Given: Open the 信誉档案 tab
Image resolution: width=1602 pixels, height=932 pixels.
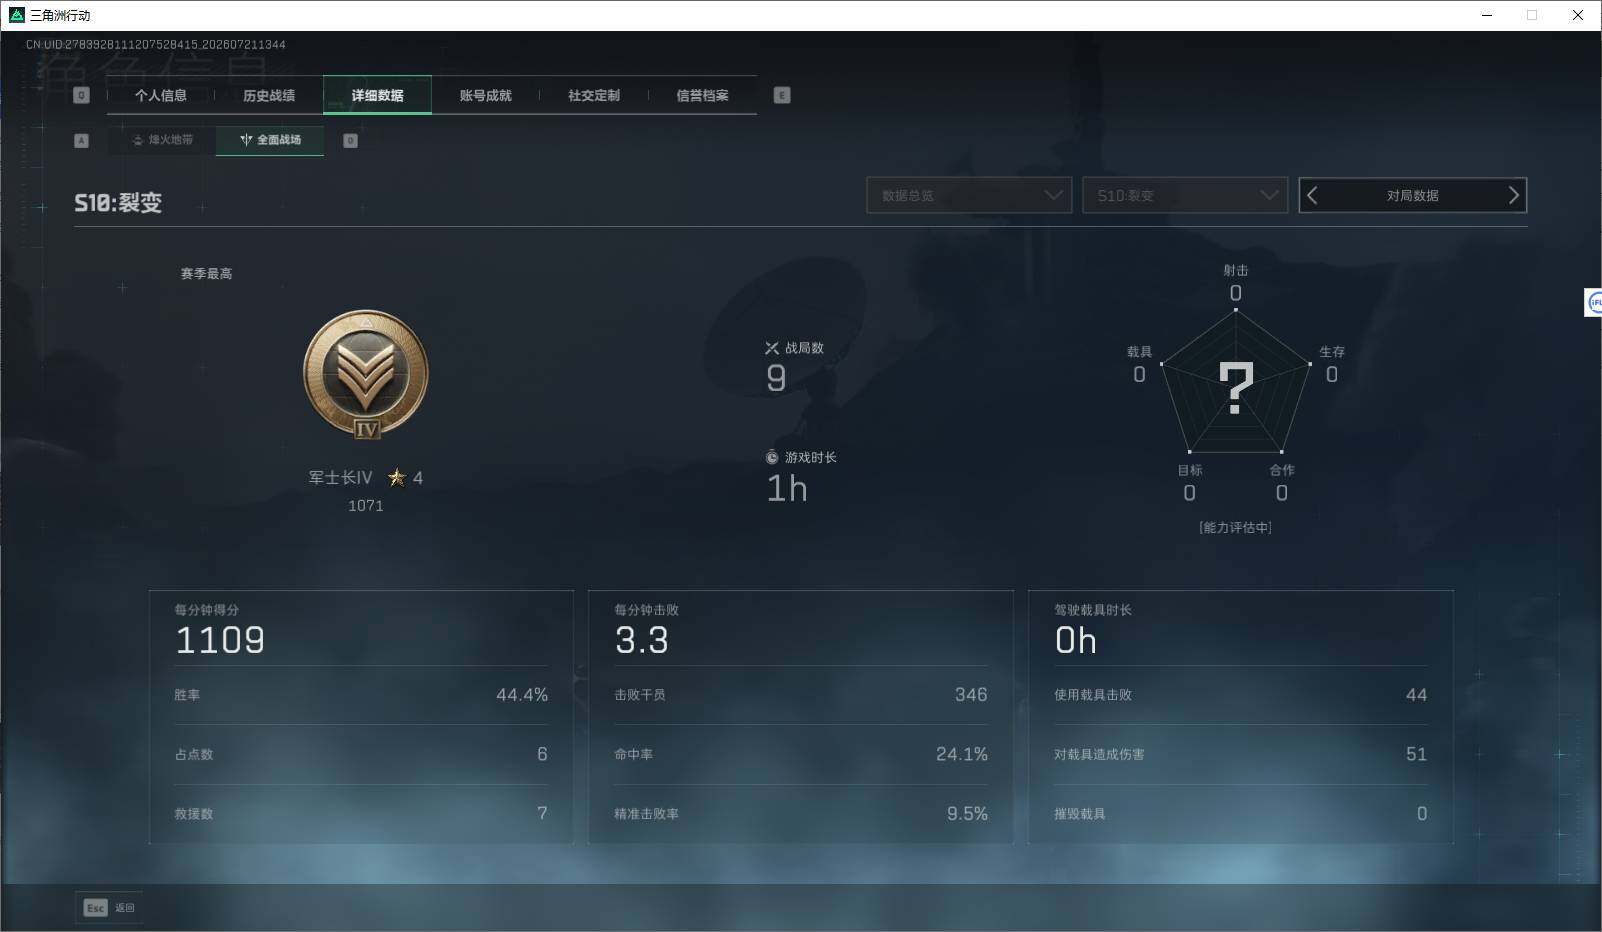Looking at the screenshot, I should click(702, 95).
